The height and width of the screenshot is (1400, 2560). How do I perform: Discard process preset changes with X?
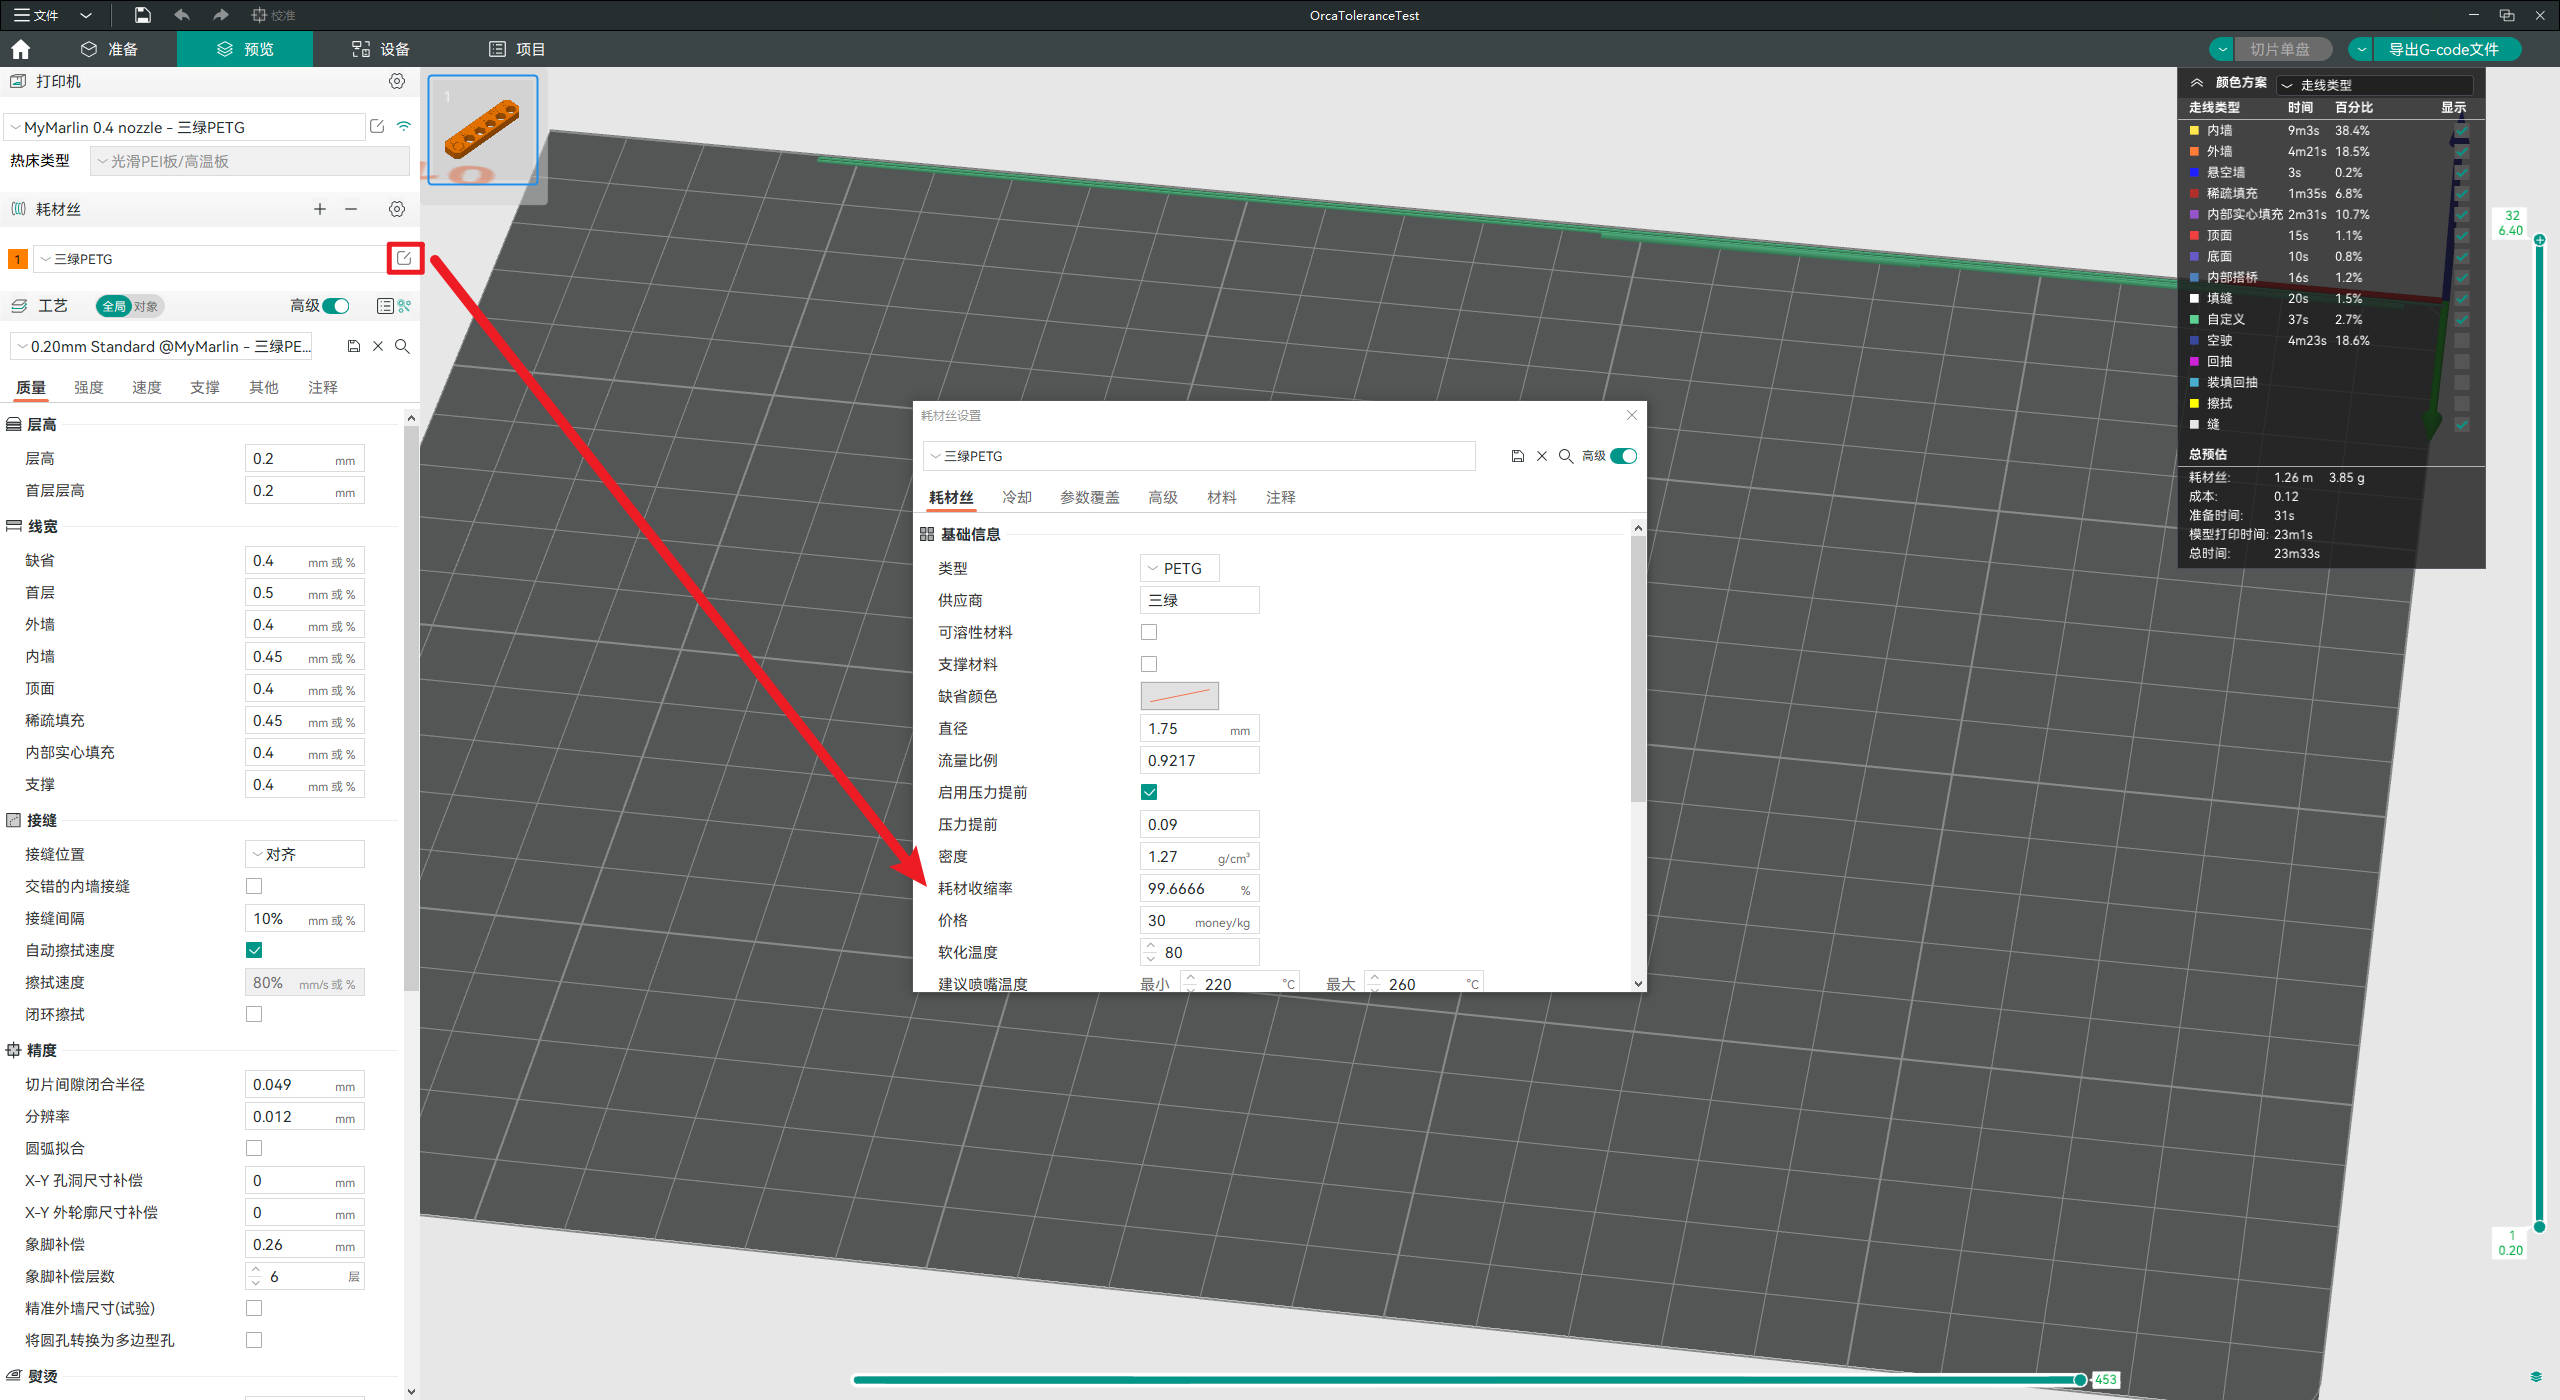[x=378, y=346]
